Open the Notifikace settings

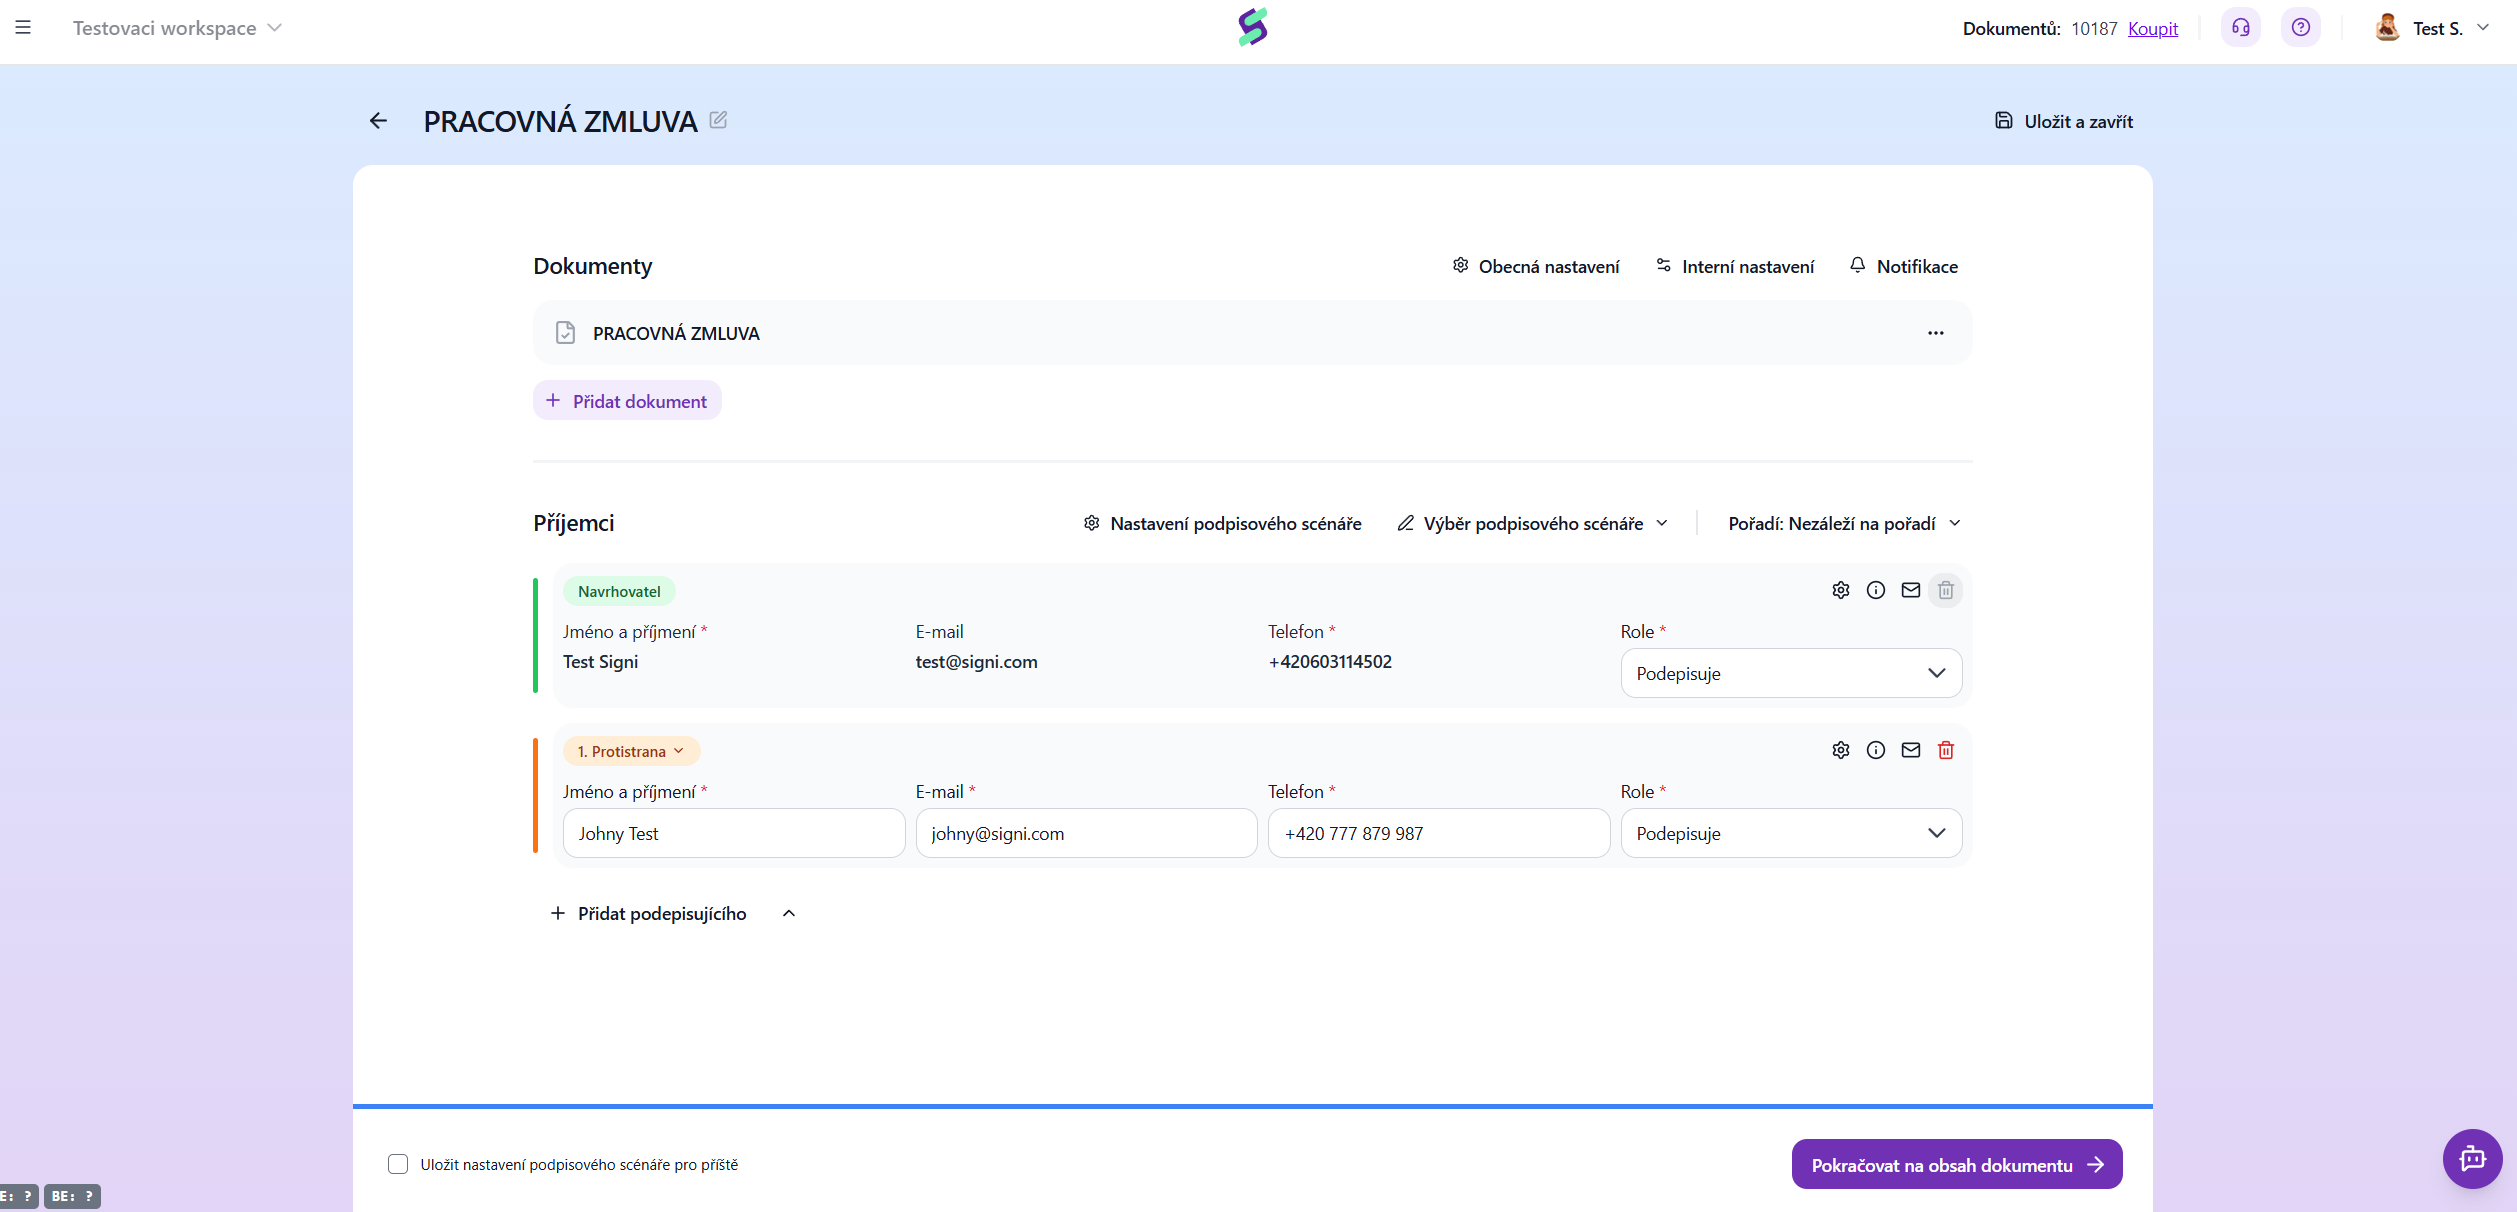coord(1903,266)
